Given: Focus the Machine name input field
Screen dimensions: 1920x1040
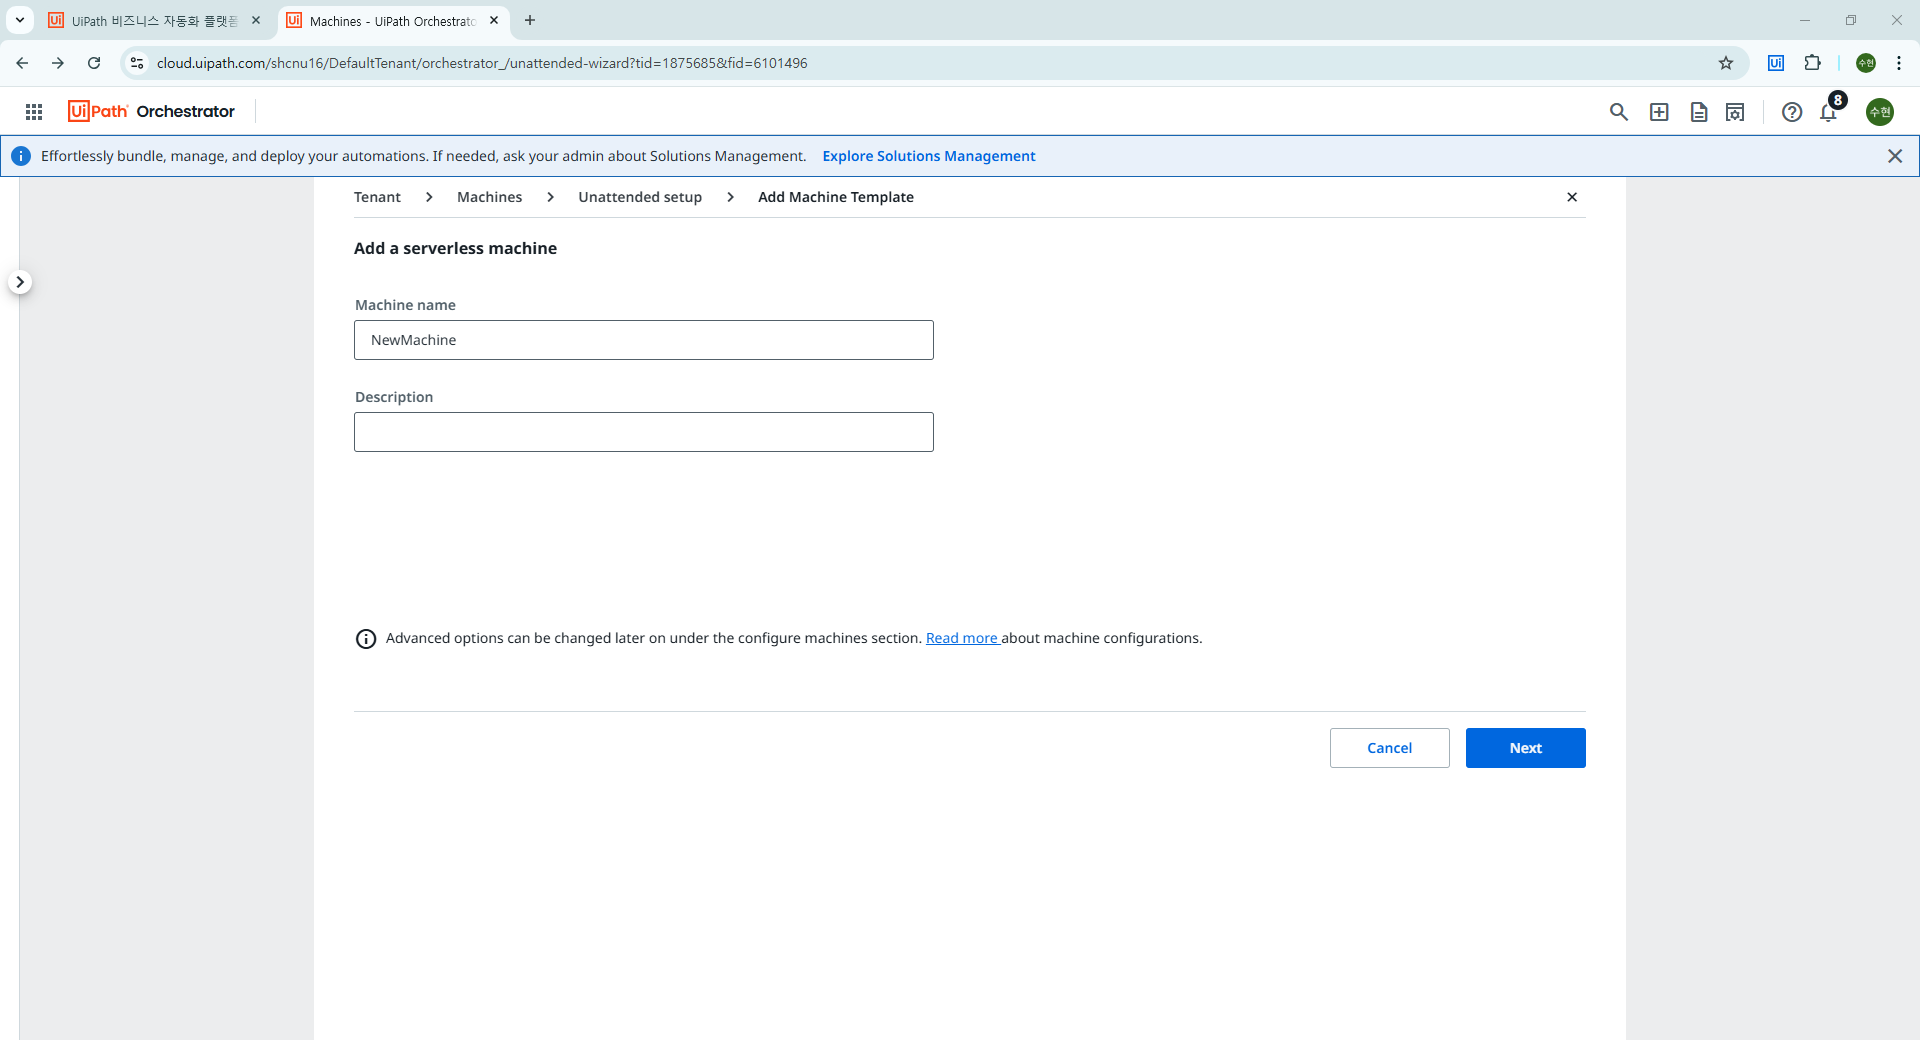Looking at the screenshot, I should 644,340.
